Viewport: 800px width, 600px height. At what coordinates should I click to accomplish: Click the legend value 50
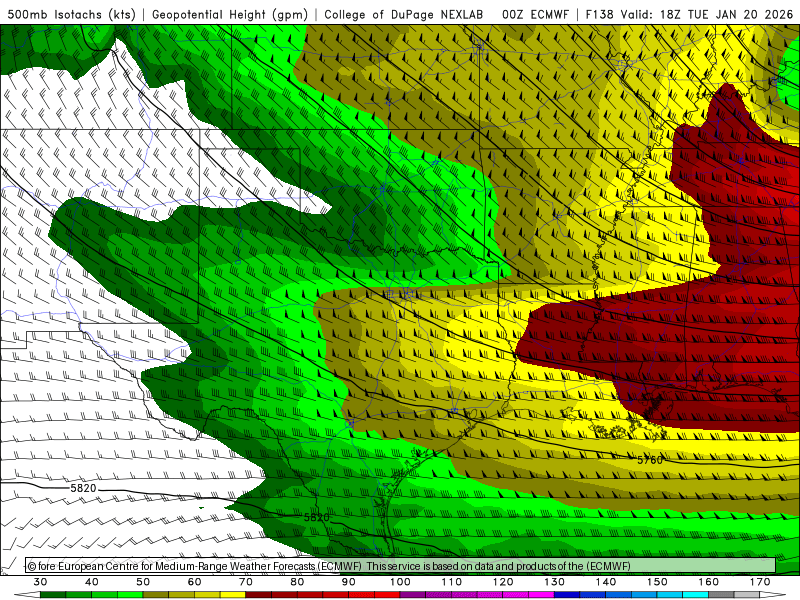coord(143,582)
